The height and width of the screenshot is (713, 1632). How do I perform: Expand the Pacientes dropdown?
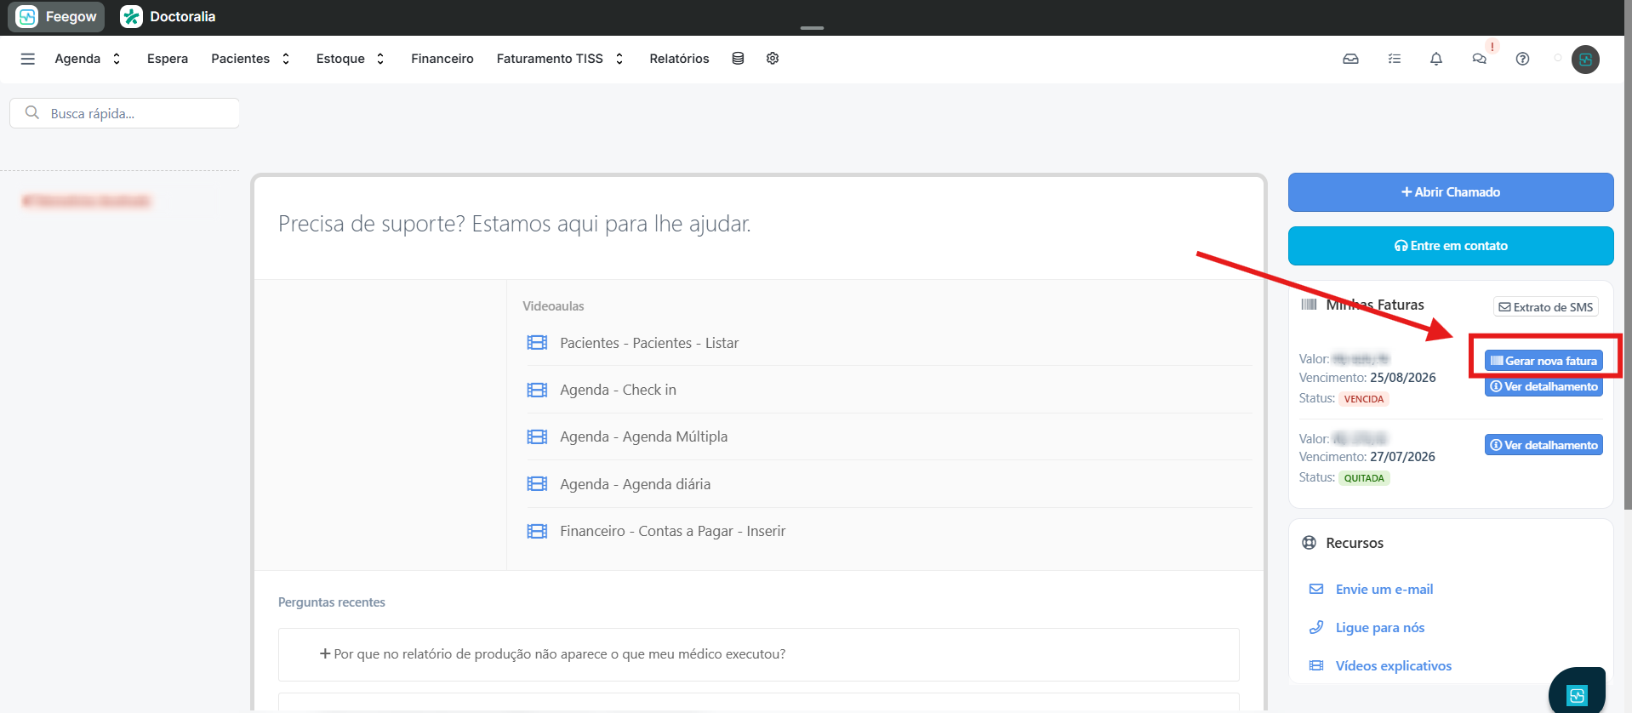click(x=250, y=59)
